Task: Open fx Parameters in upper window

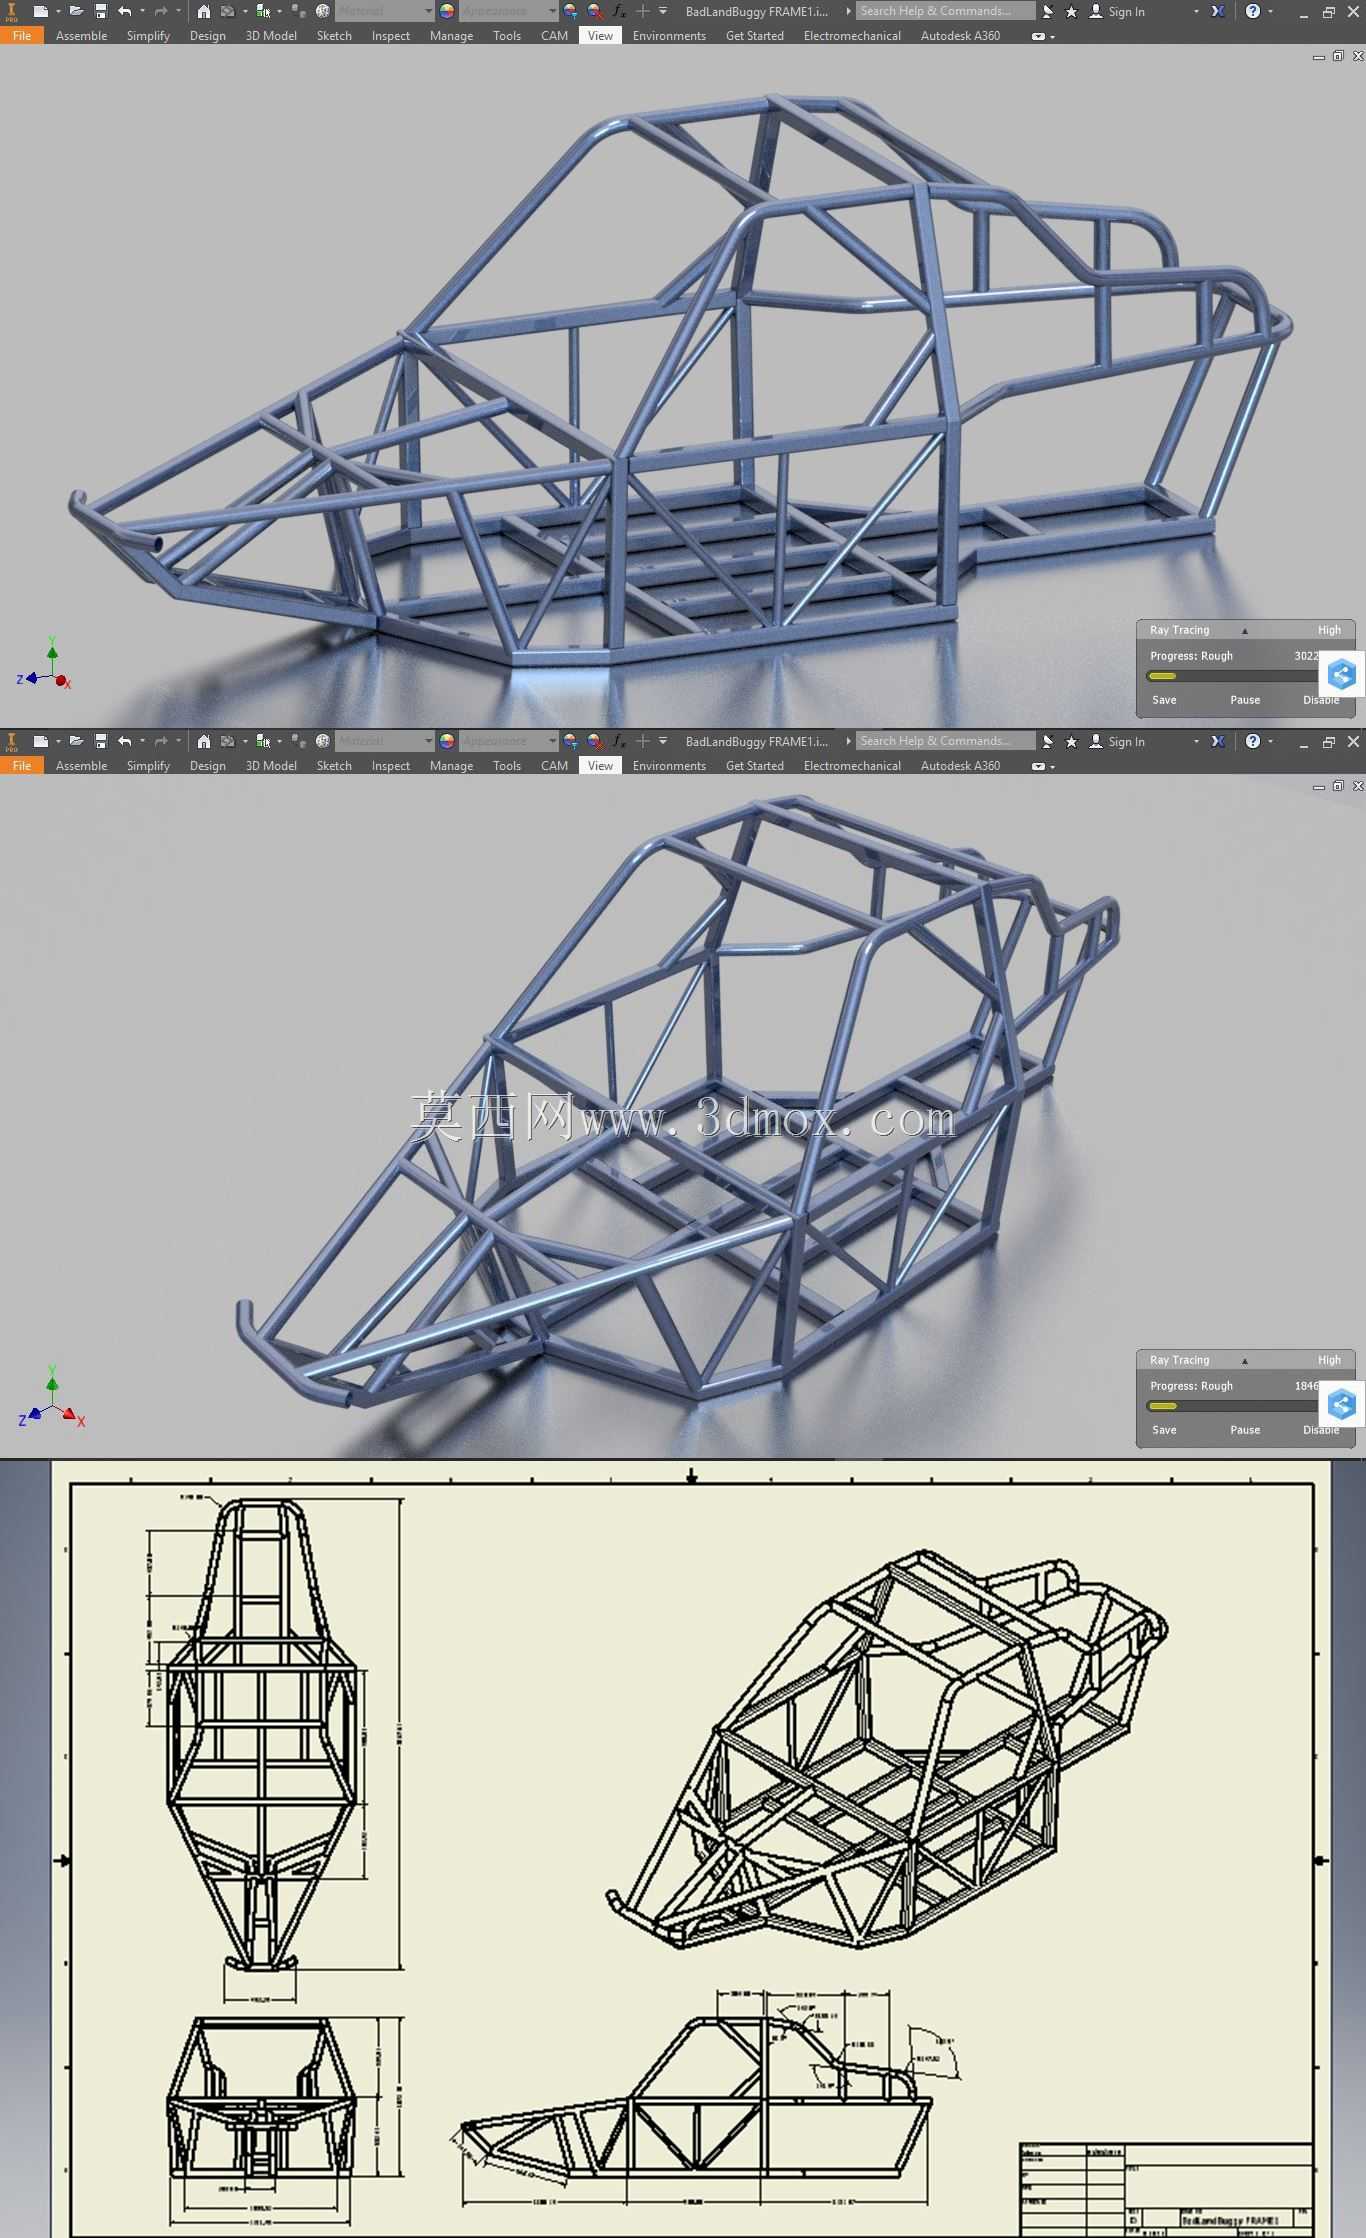Action: coord(619,12)
